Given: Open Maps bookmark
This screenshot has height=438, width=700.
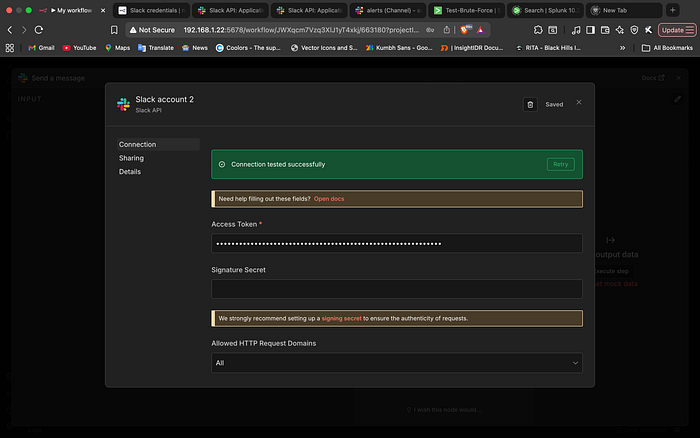Looking at the screenshot, I should pos(117,48).
